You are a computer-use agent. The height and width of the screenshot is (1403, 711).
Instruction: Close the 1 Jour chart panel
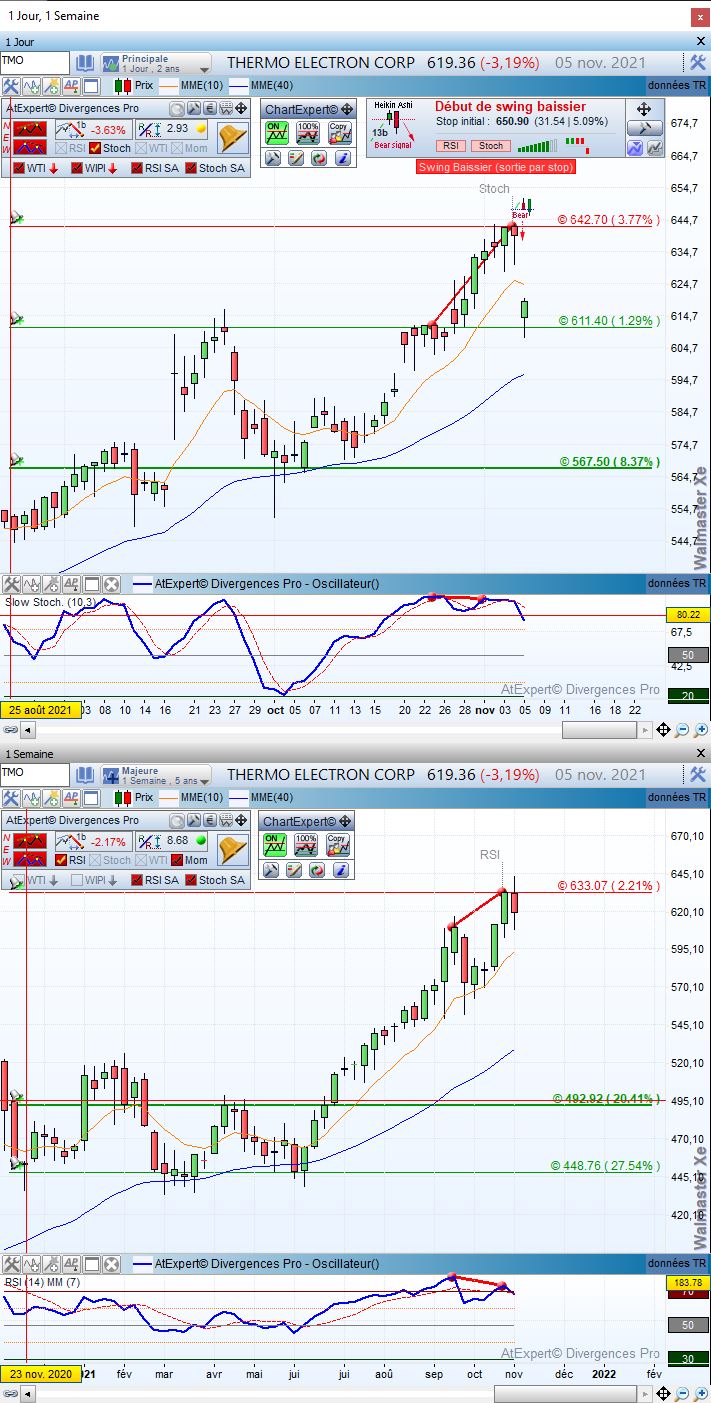(700, 41)
